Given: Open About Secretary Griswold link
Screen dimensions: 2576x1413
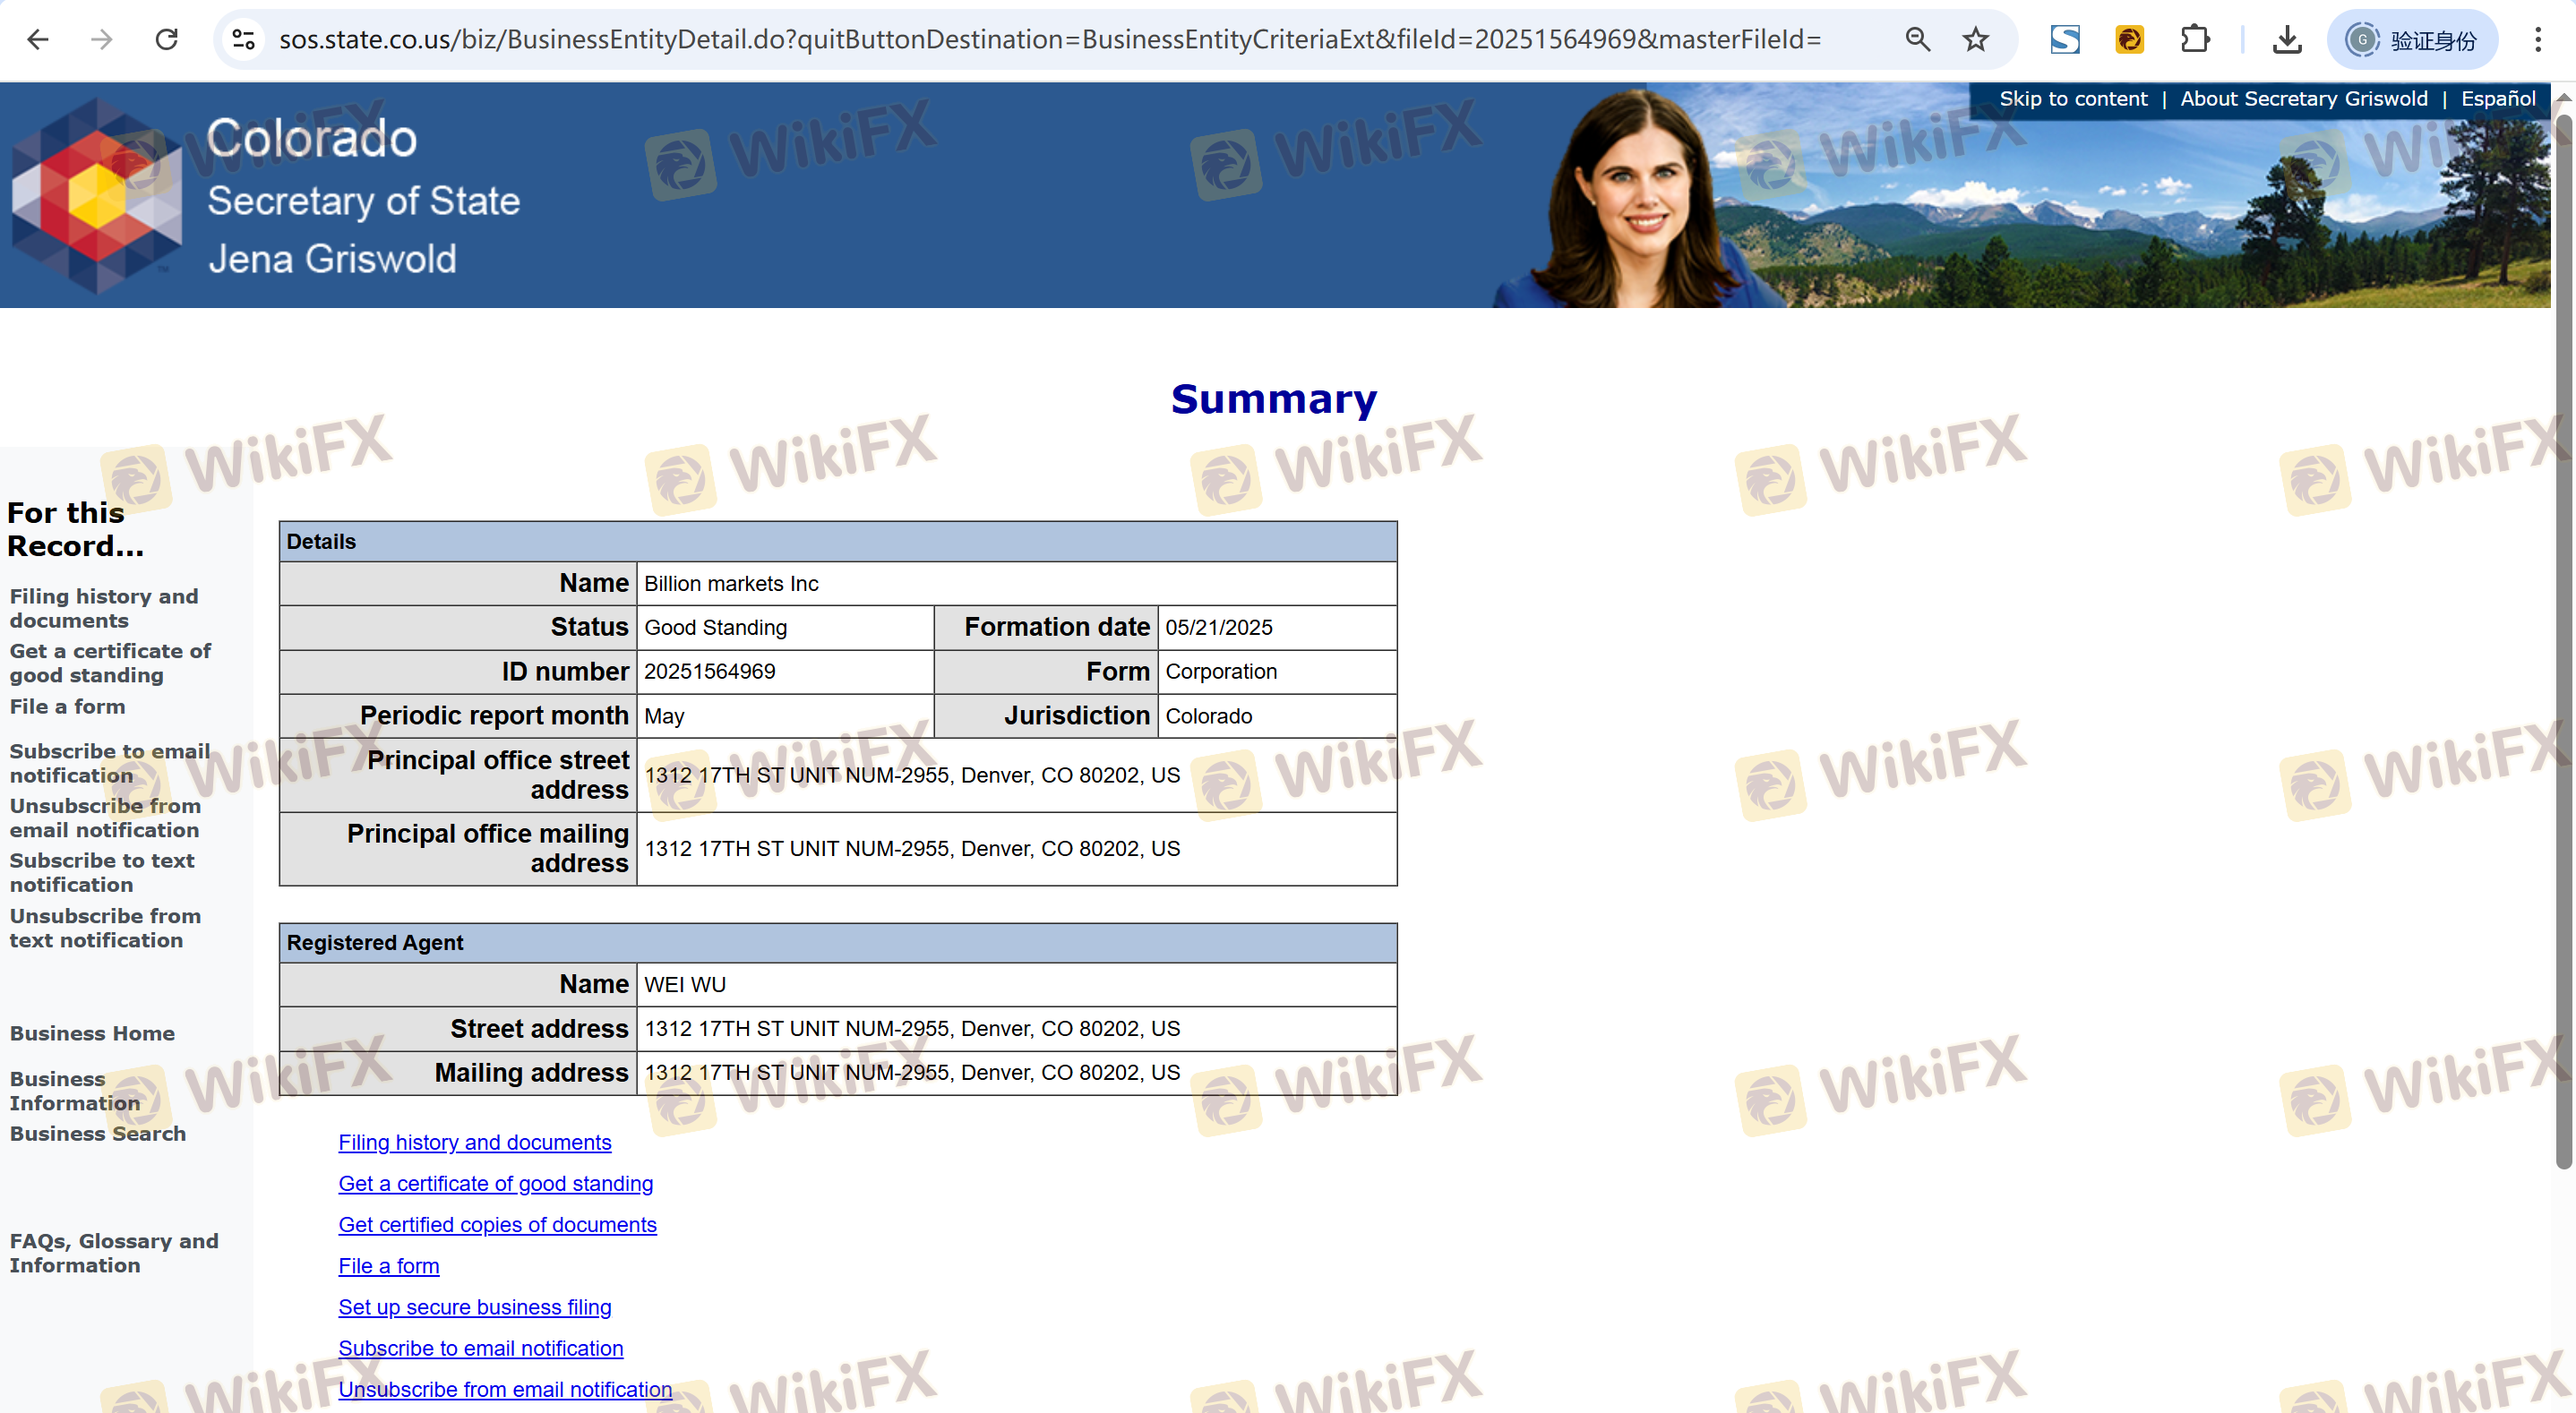Looking at the screenshot, I should [x=2303, y=98].
